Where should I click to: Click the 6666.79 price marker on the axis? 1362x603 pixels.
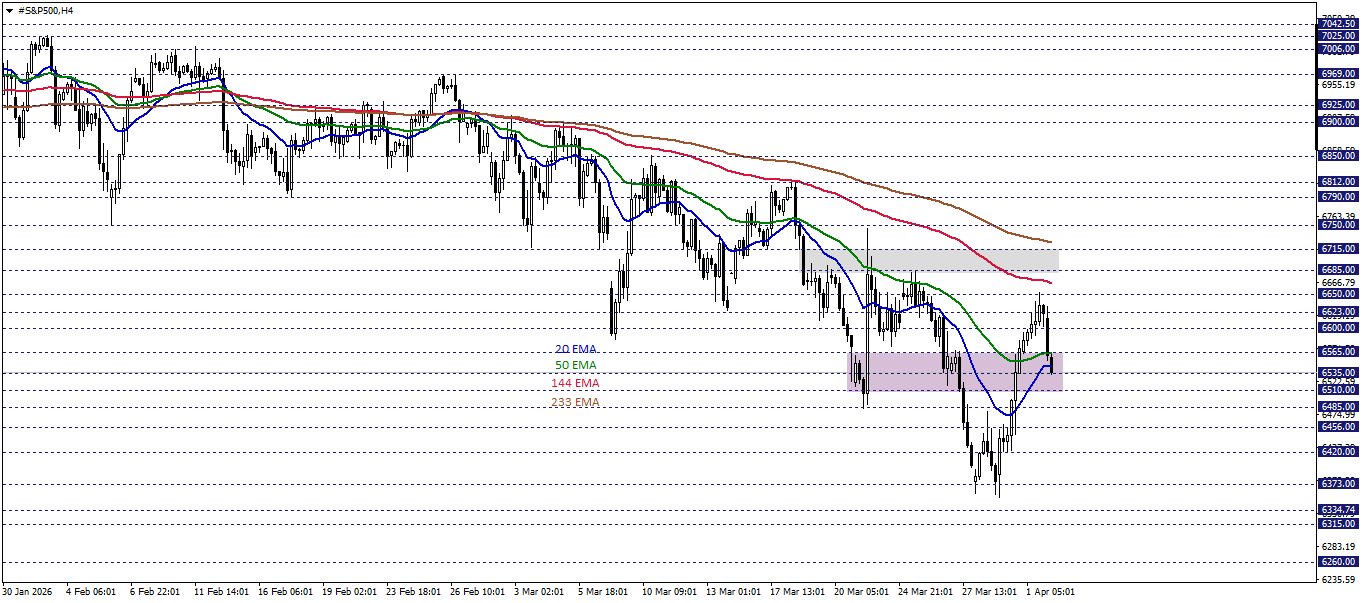click(x=1340, y=284)
